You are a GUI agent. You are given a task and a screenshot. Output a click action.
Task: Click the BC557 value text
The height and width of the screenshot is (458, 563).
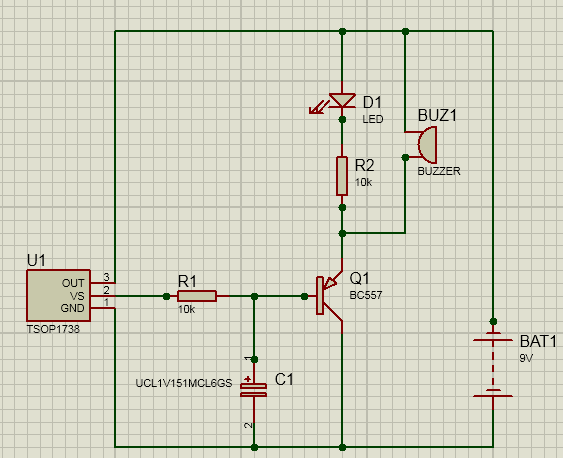point(366,295)
